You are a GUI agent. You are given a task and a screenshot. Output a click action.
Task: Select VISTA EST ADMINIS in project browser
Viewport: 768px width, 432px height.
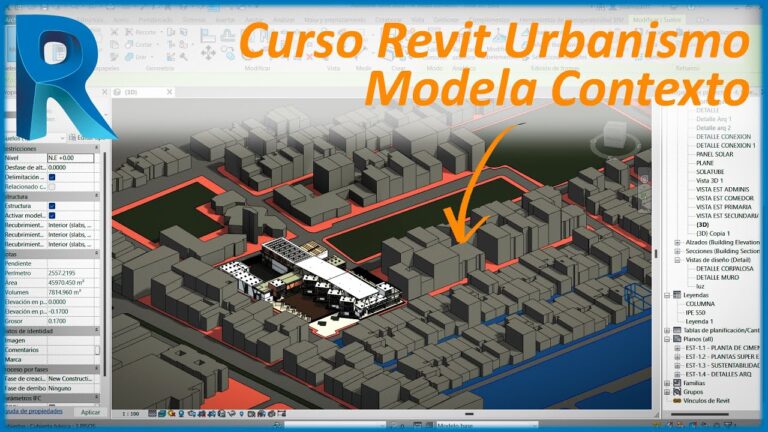click(x=722, y=190)
